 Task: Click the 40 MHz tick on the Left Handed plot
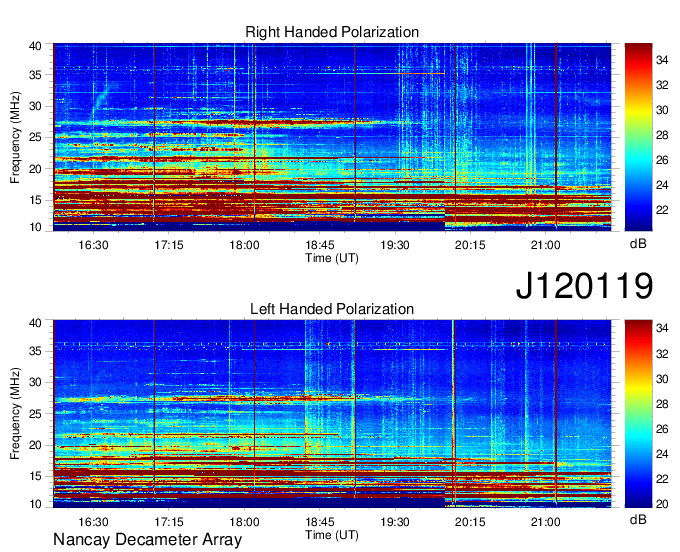point(35,323)
